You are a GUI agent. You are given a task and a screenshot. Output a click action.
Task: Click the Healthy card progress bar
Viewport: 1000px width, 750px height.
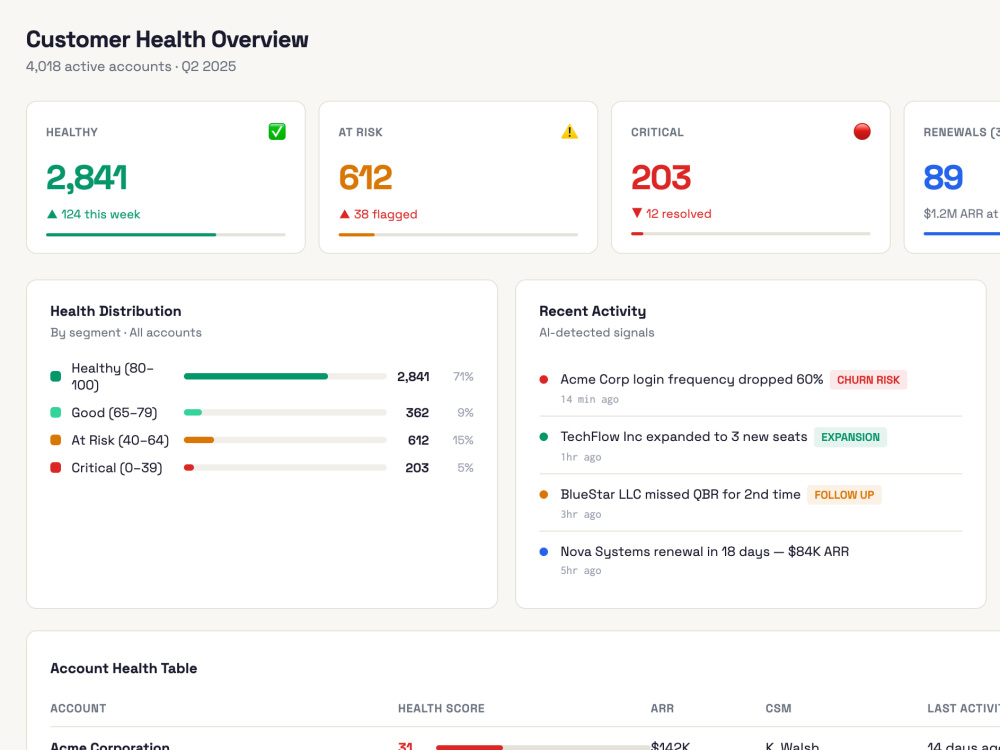(x=166, y=235)
